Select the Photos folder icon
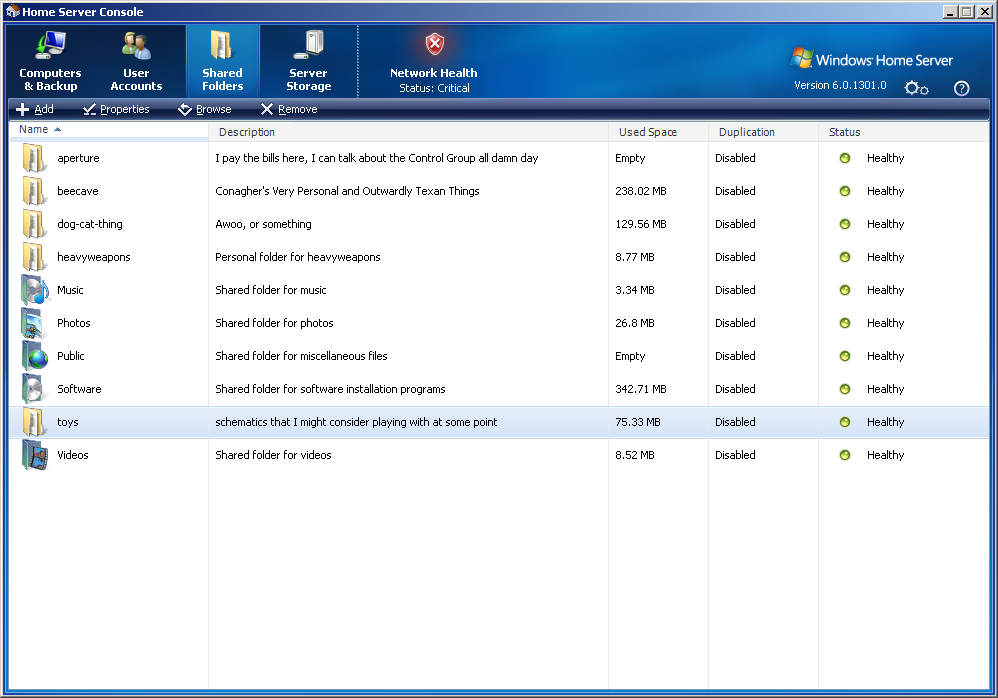Screen dimensions: 998x698 click(x=34, y=323)
